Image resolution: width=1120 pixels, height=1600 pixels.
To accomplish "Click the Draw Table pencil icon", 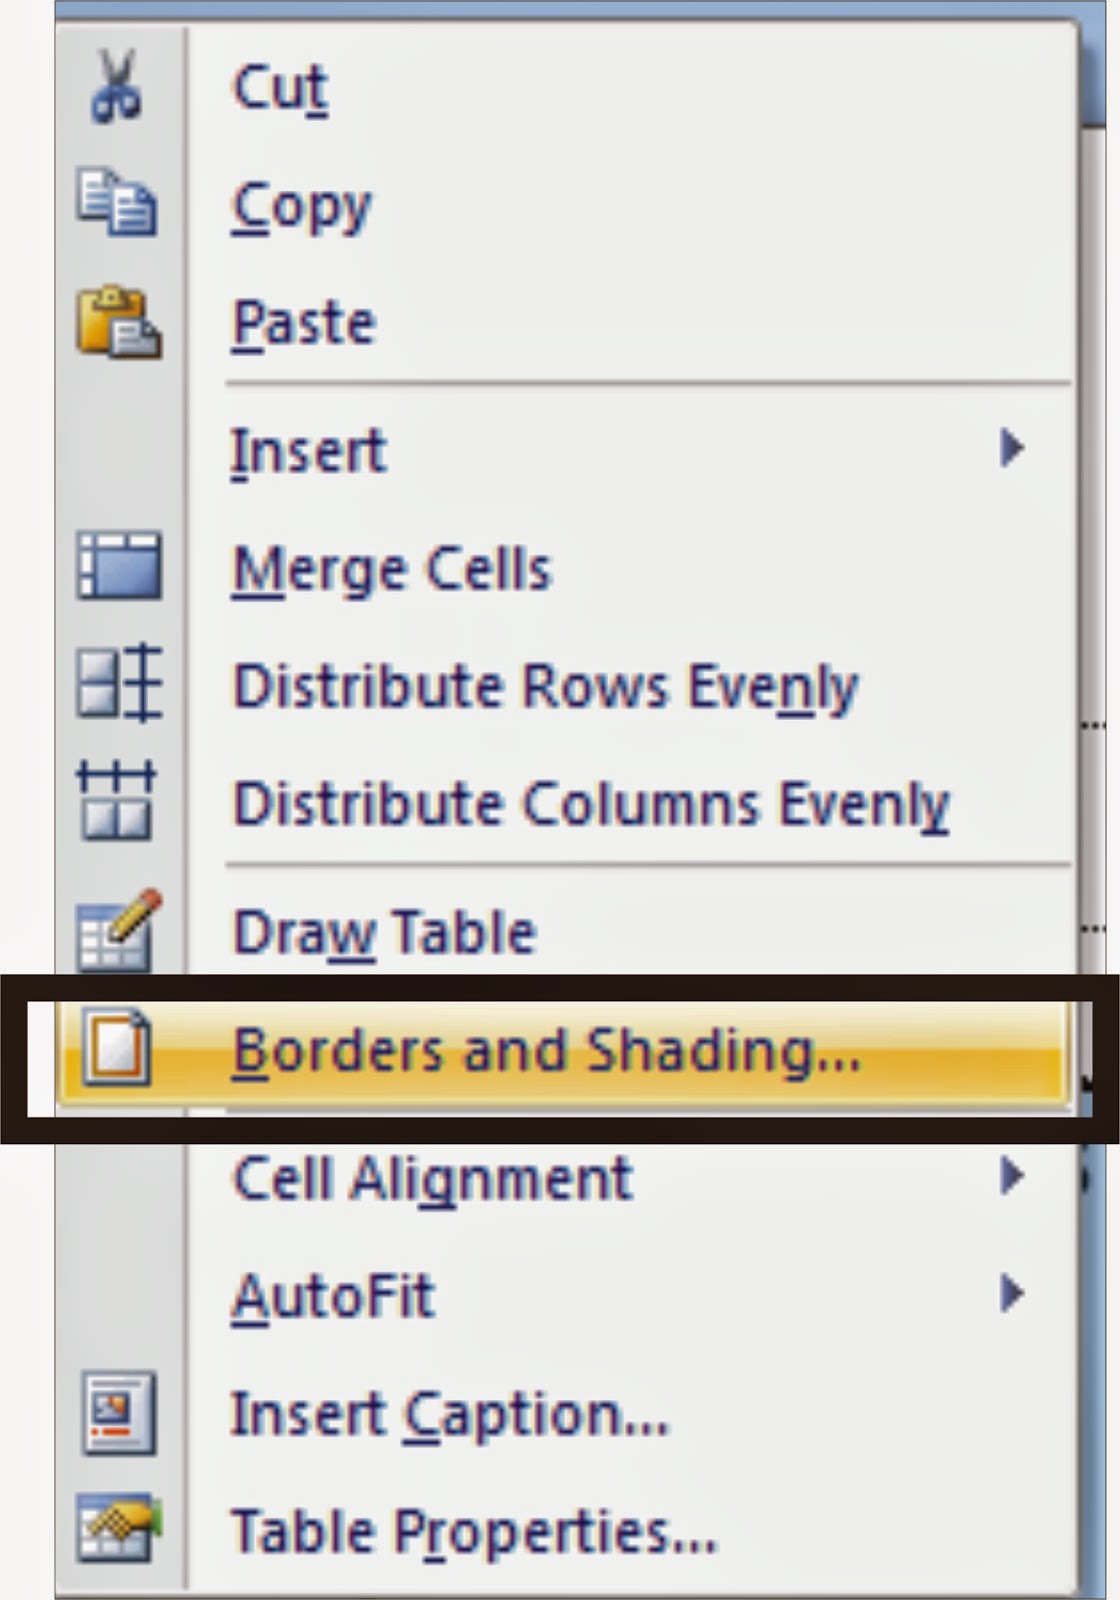I will click(119, 930).
